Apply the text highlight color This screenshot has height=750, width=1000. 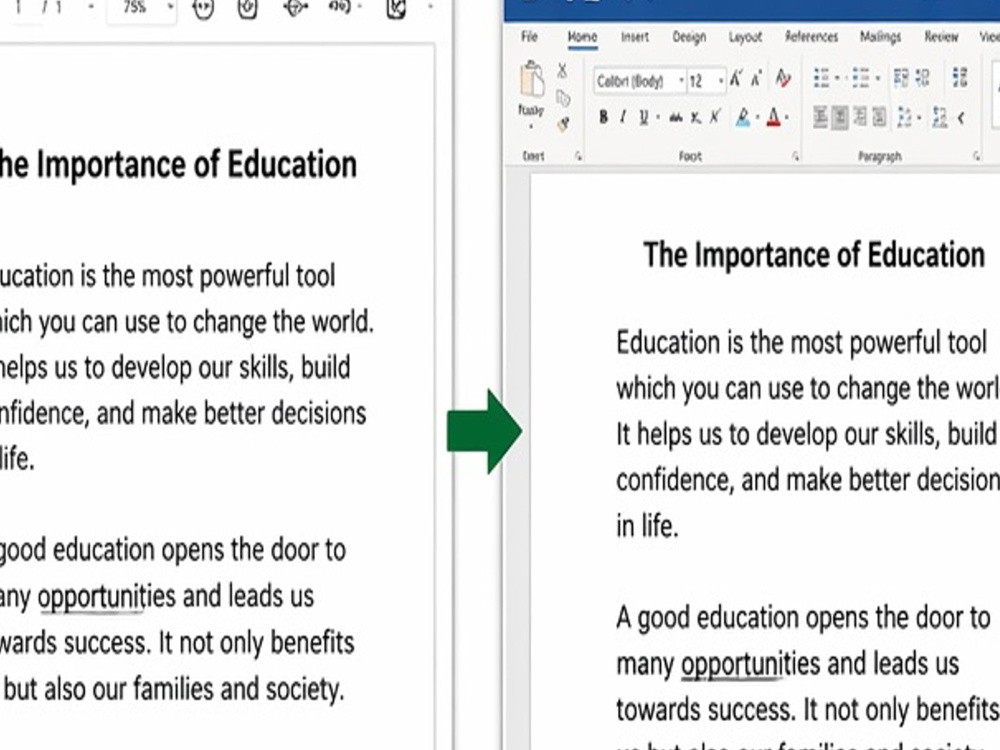coord(743,117)
